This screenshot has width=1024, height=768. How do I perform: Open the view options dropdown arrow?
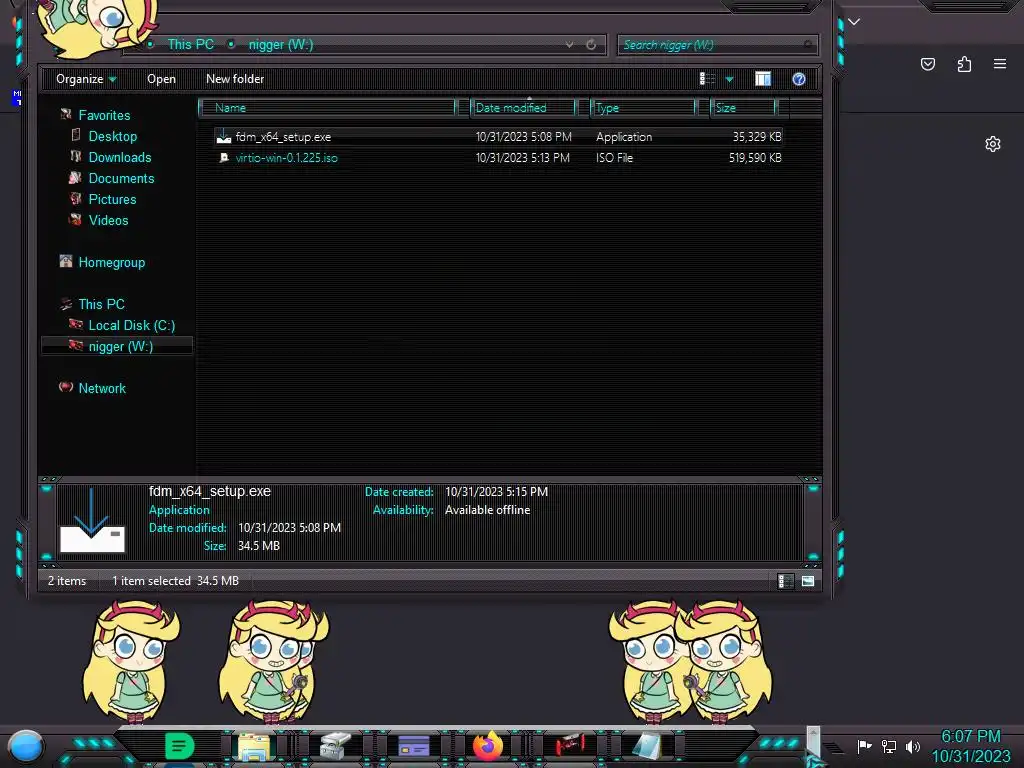coord(729,79)
